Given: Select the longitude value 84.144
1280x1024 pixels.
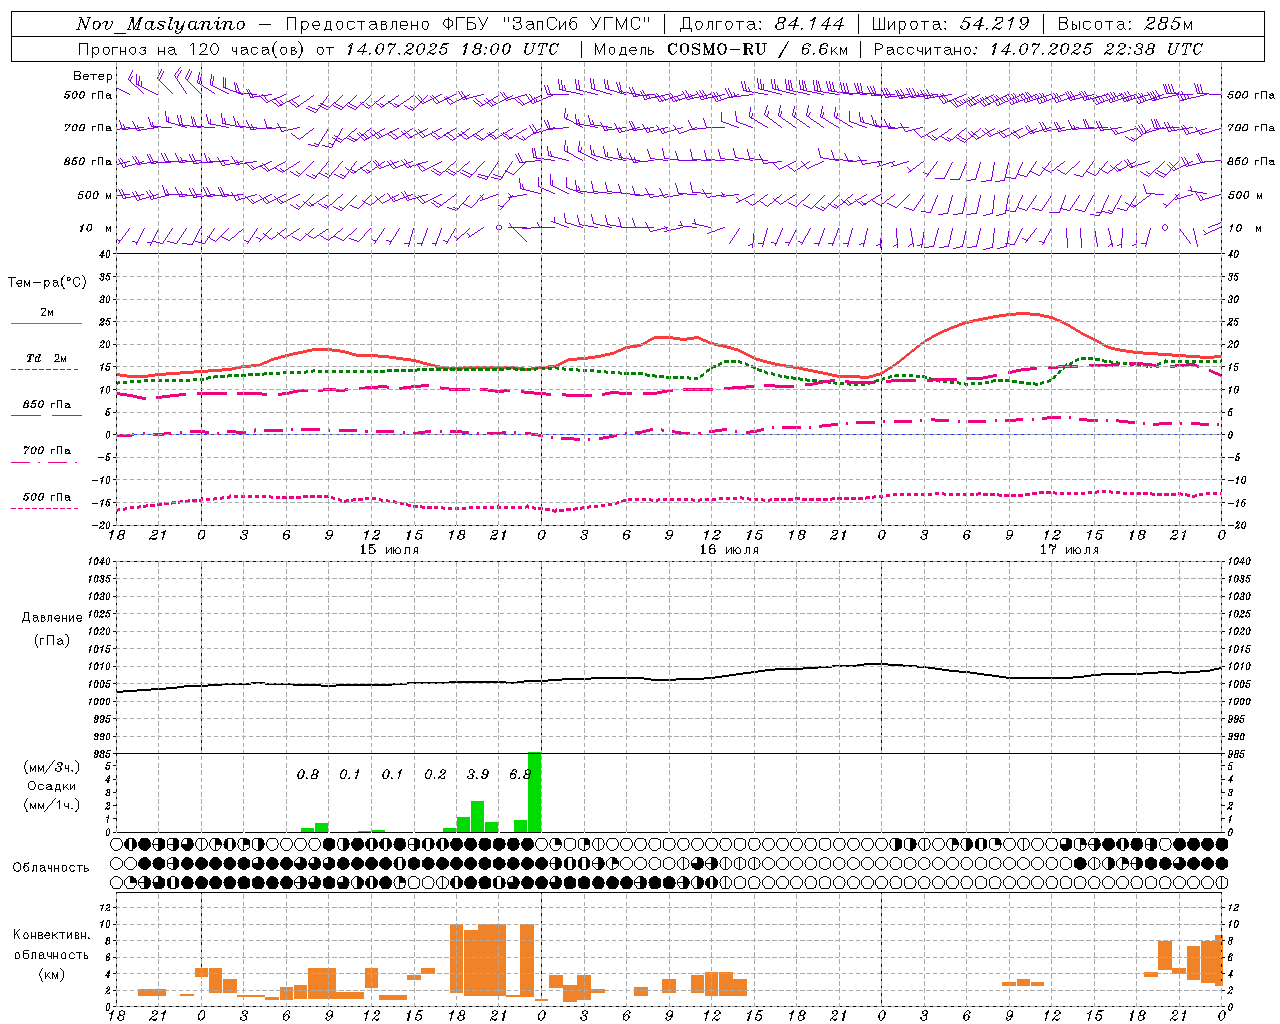Looking at the screenshot, I should tap(810, 24).
